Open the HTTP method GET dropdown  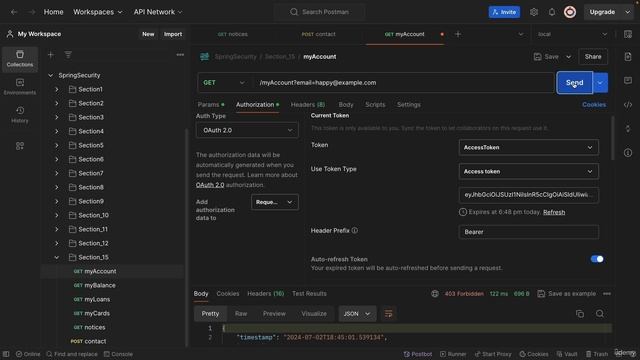(x=224, y=83)
